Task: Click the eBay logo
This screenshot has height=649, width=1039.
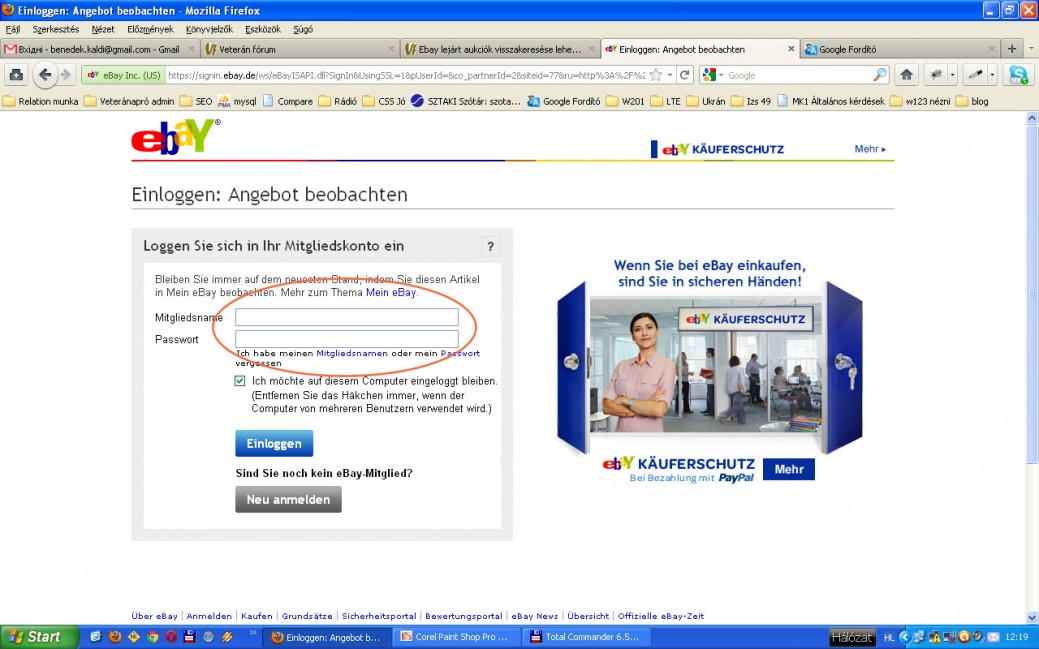Action: [x=175, y=137]
